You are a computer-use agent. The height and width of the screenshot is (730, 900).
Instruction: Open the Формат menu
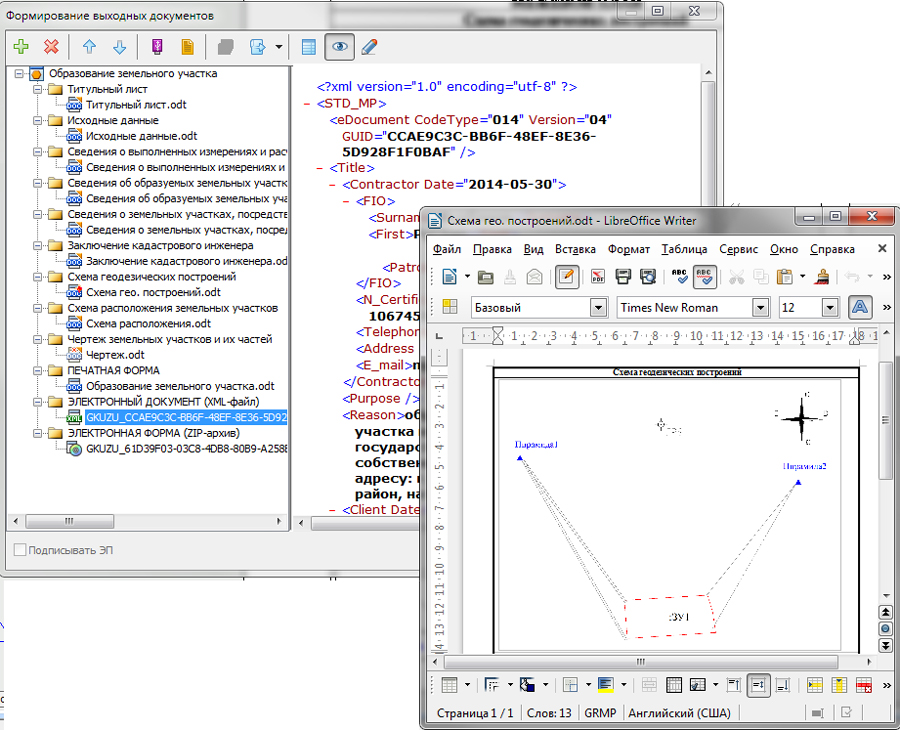(629, 249)
